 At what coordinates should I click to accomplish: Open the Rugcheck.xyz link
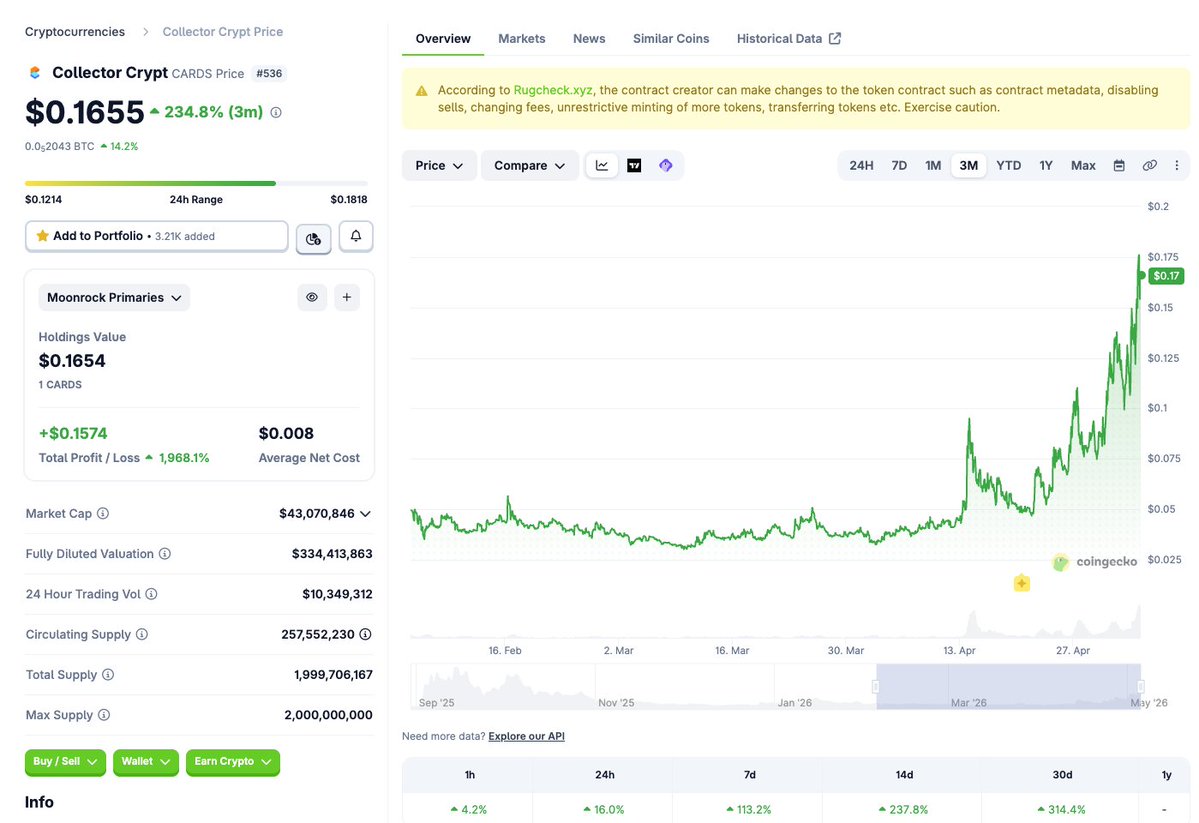(x=553, y=90)
